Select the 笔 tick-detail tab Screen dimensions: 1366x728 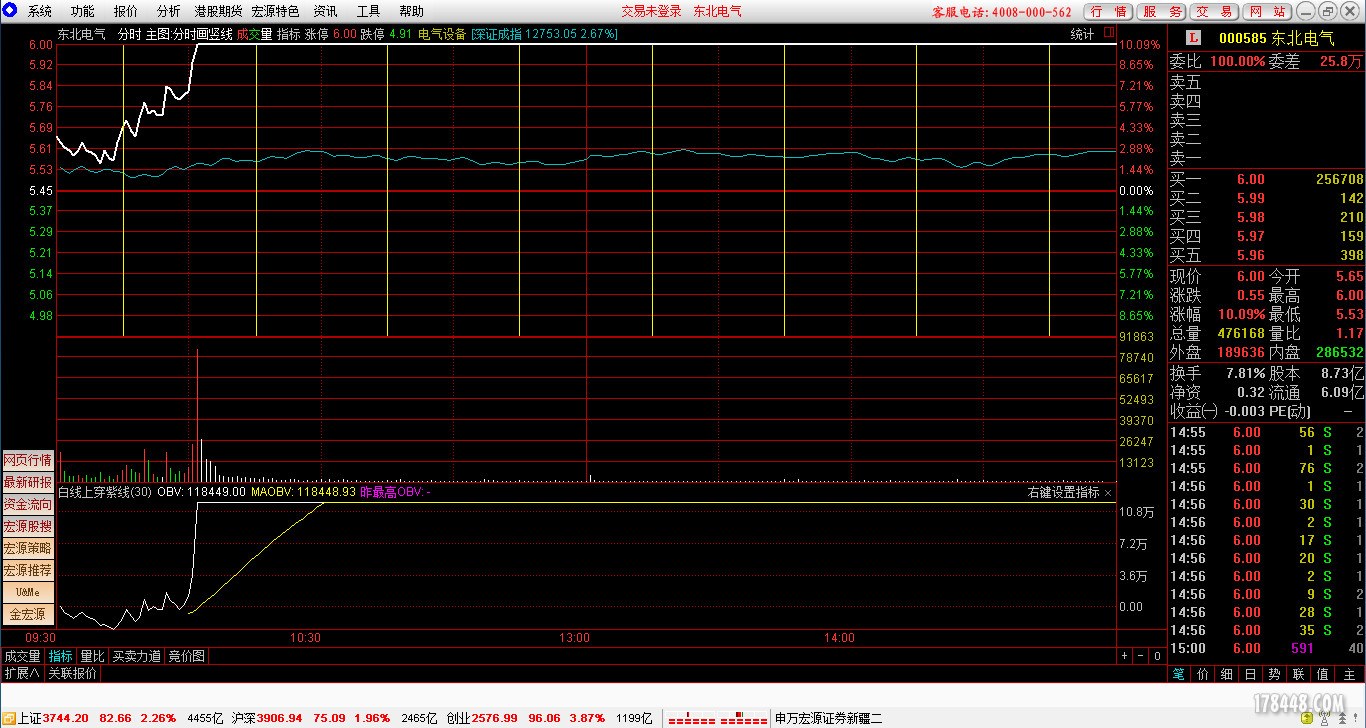pos(1178,675)
